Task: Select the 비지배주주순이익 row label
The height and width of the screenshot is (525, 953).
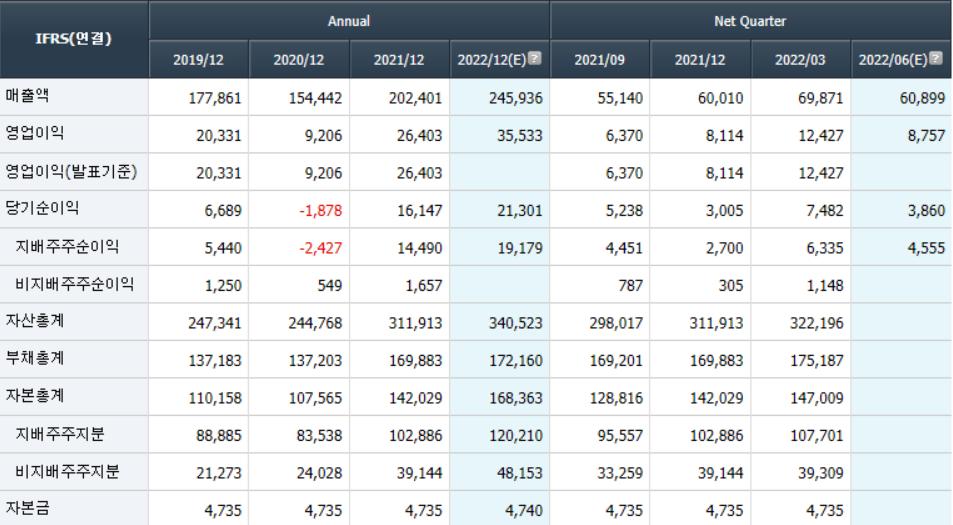Action: click(x=74, y=284)
